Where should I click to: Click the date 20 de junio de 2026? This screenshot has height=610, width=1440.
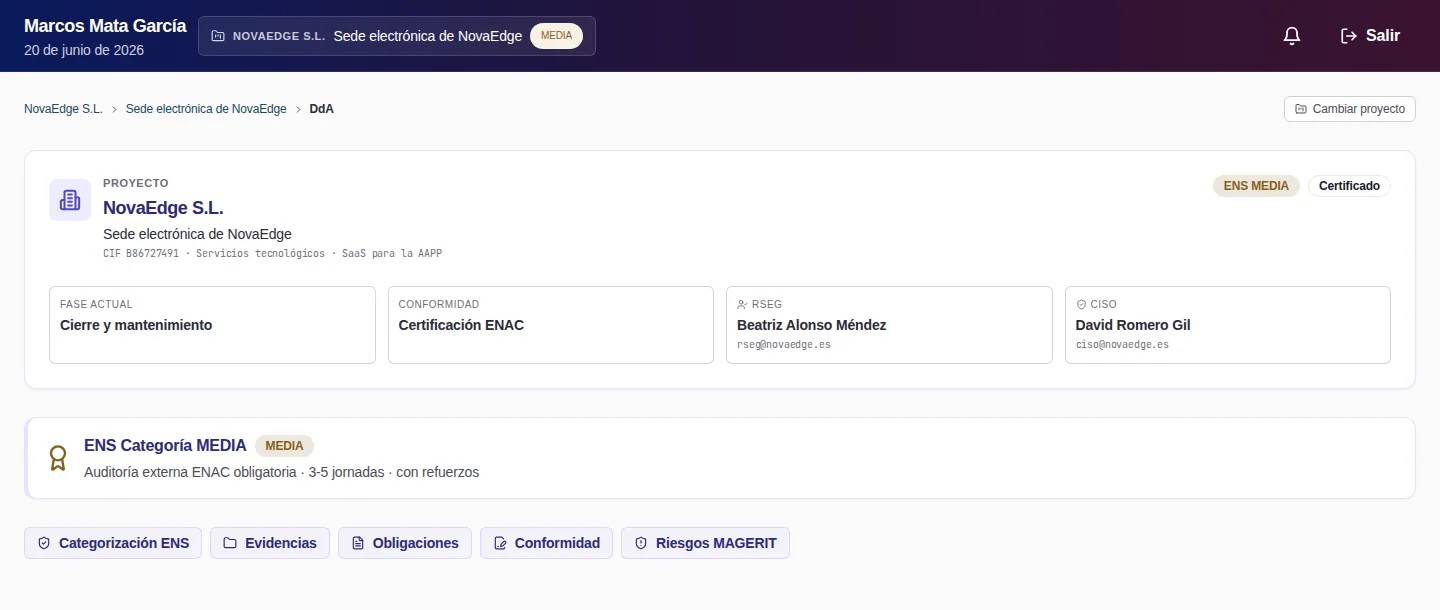tap(84, 50)
